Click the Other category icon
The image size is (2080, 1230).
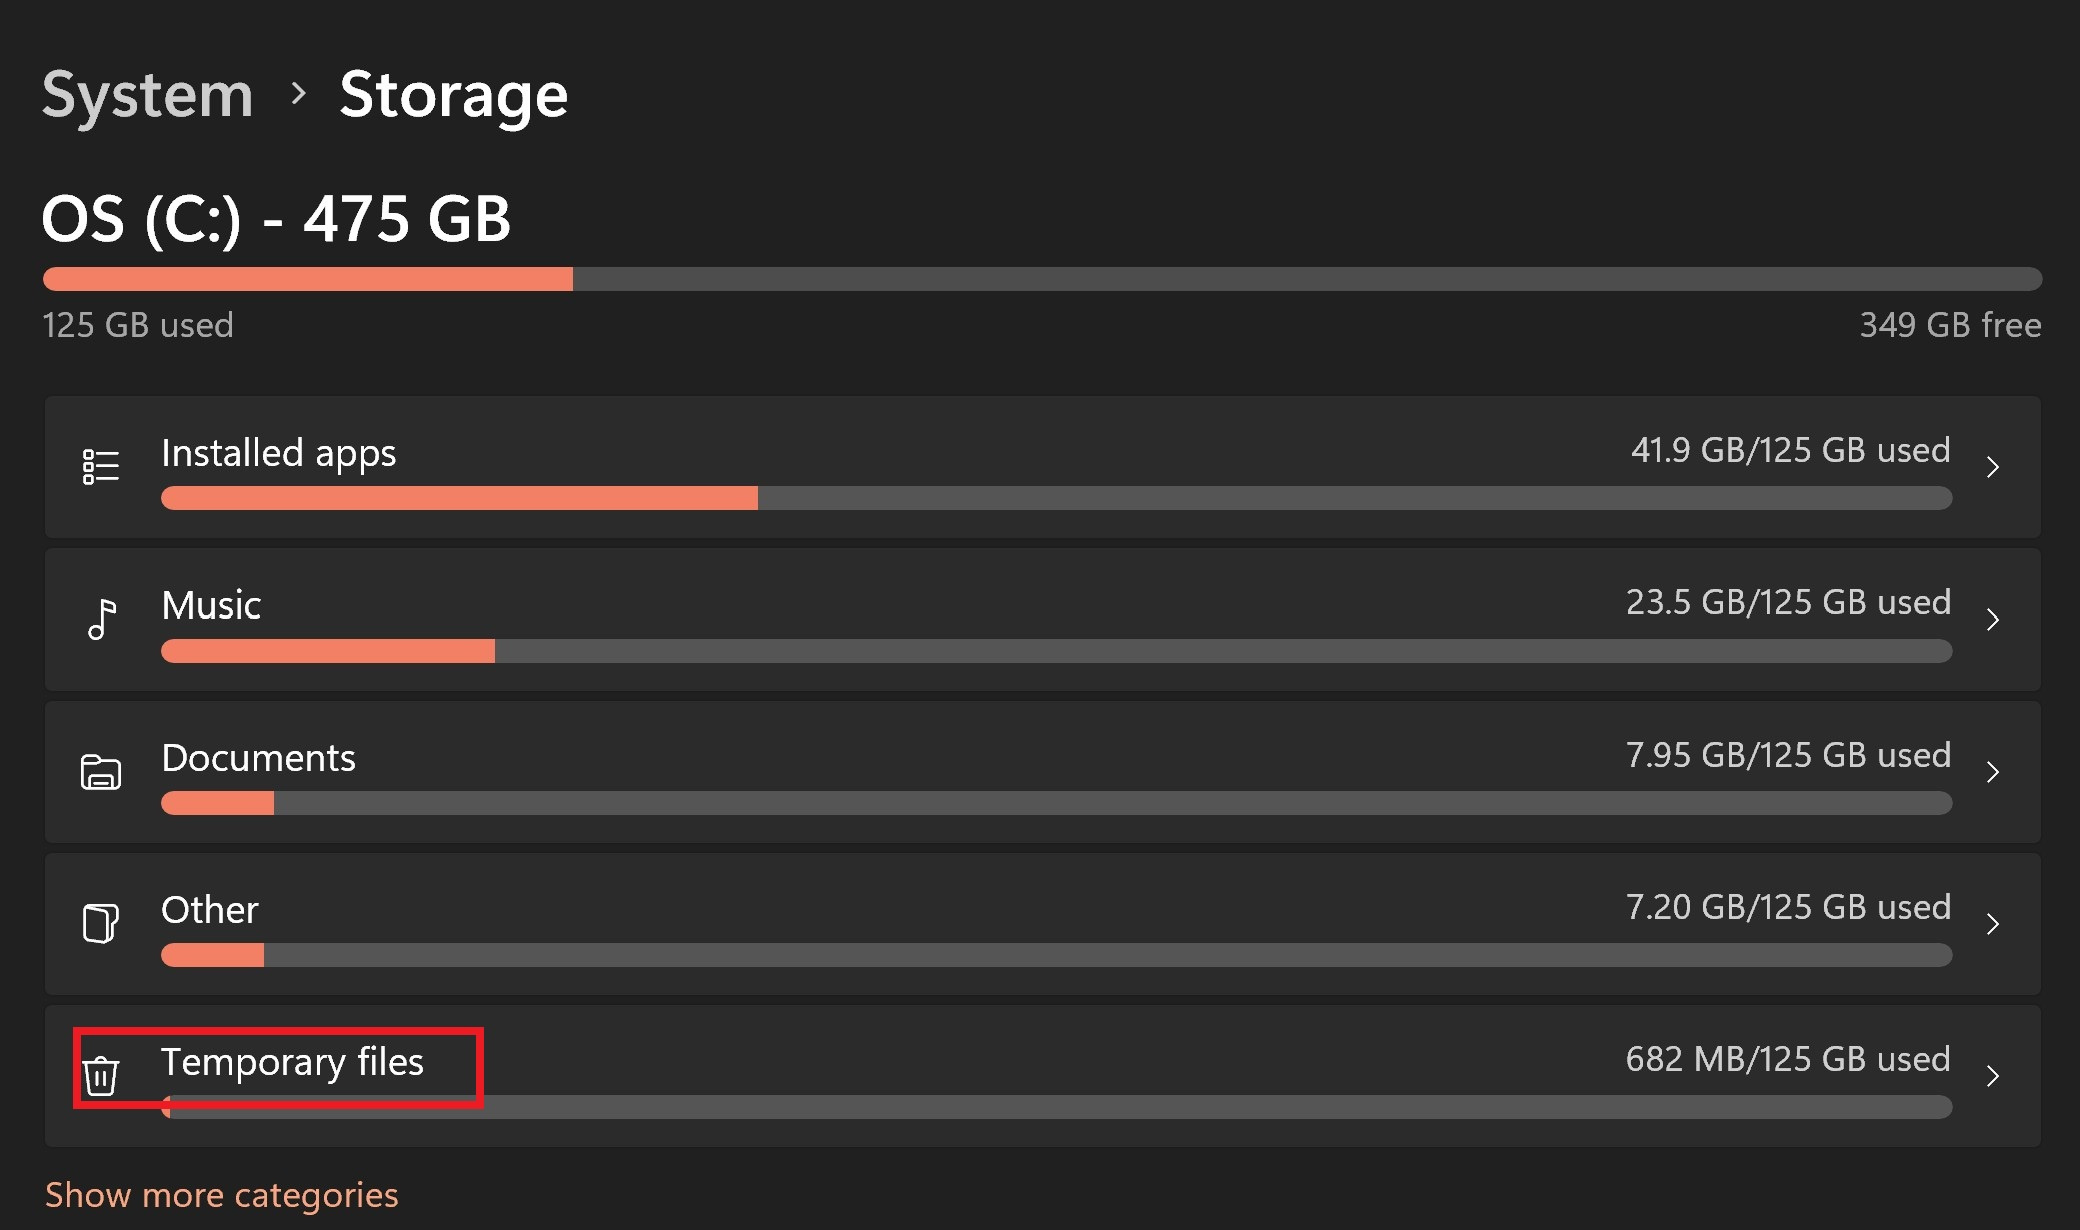(100, 923)
